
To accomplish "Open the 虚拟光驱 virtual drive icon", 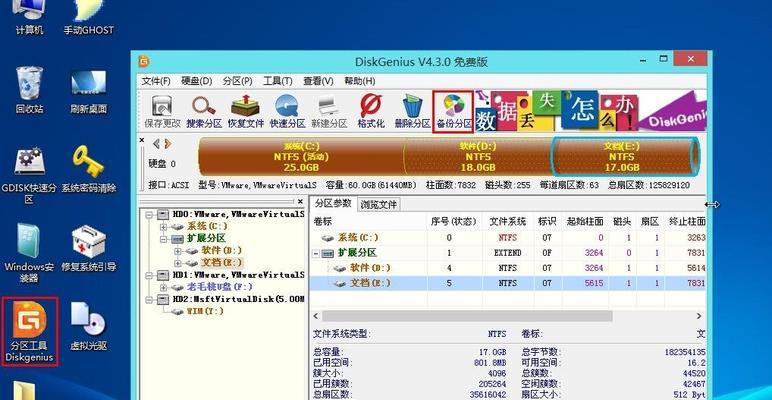I will [89, 326].
